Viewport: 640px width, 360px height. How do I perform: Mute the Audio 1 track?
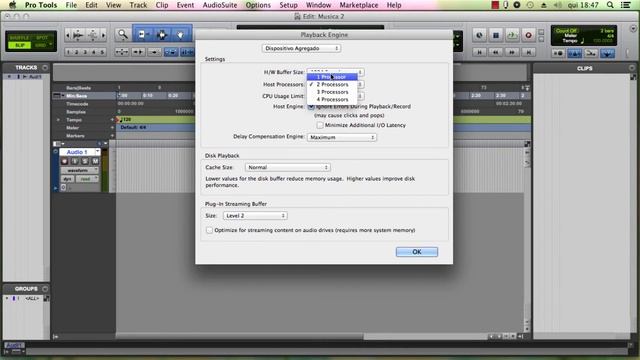coord(95,161)
